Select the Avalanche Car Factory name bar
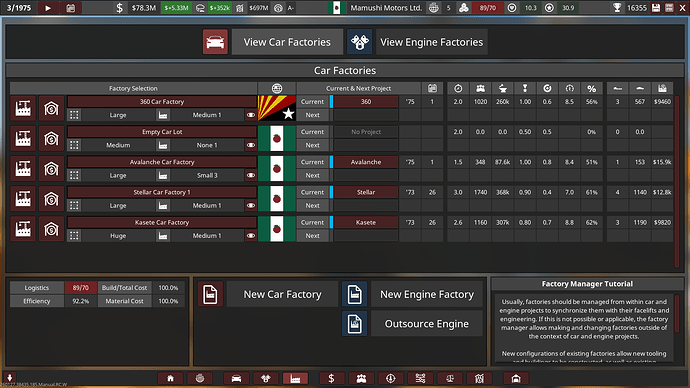The height and width of the screenshot is (388, 690). [x=162, y=162]
